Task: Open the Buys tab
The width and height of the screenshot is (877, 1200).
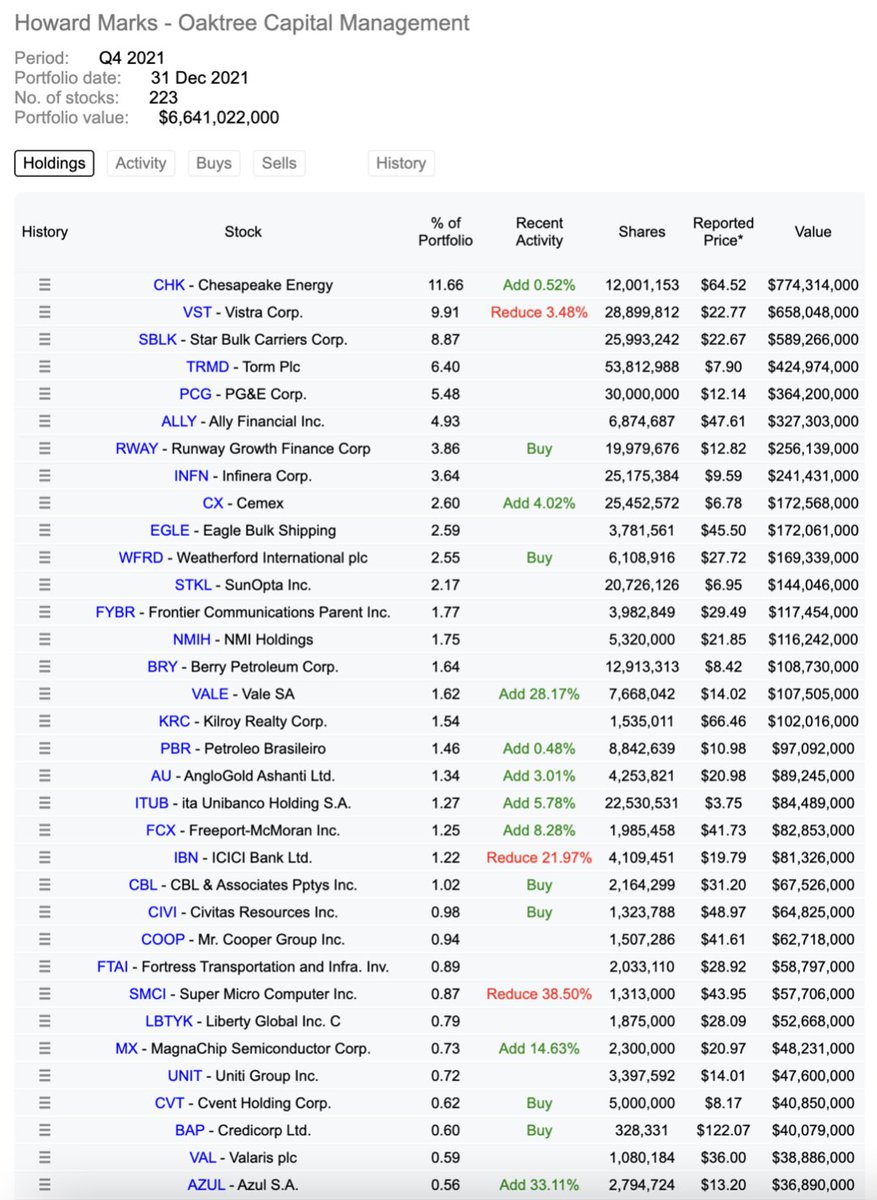Action: (214, 163)
